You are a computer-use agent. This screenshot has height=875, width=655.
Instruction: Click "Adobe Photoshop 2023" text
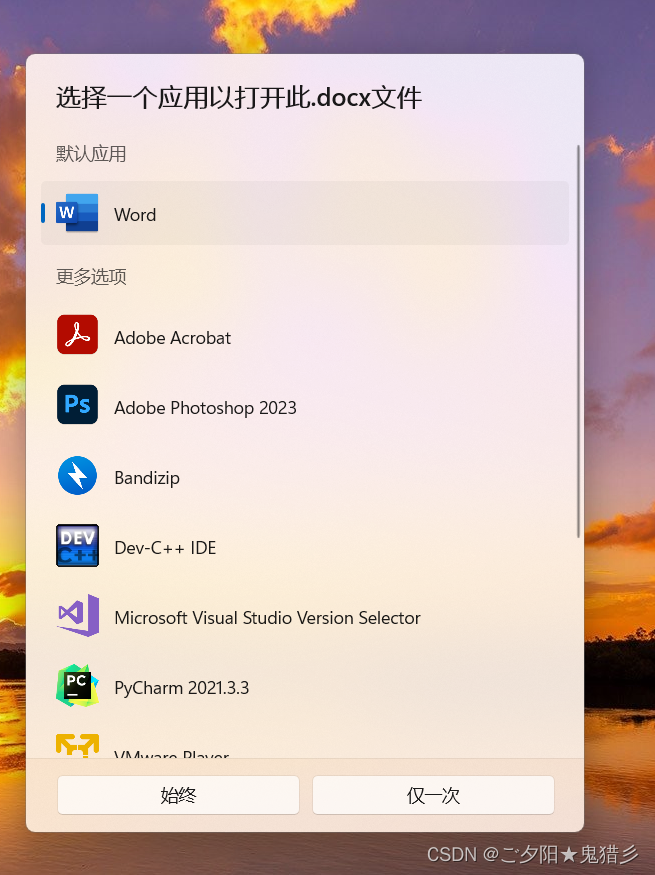click(205, 408)
